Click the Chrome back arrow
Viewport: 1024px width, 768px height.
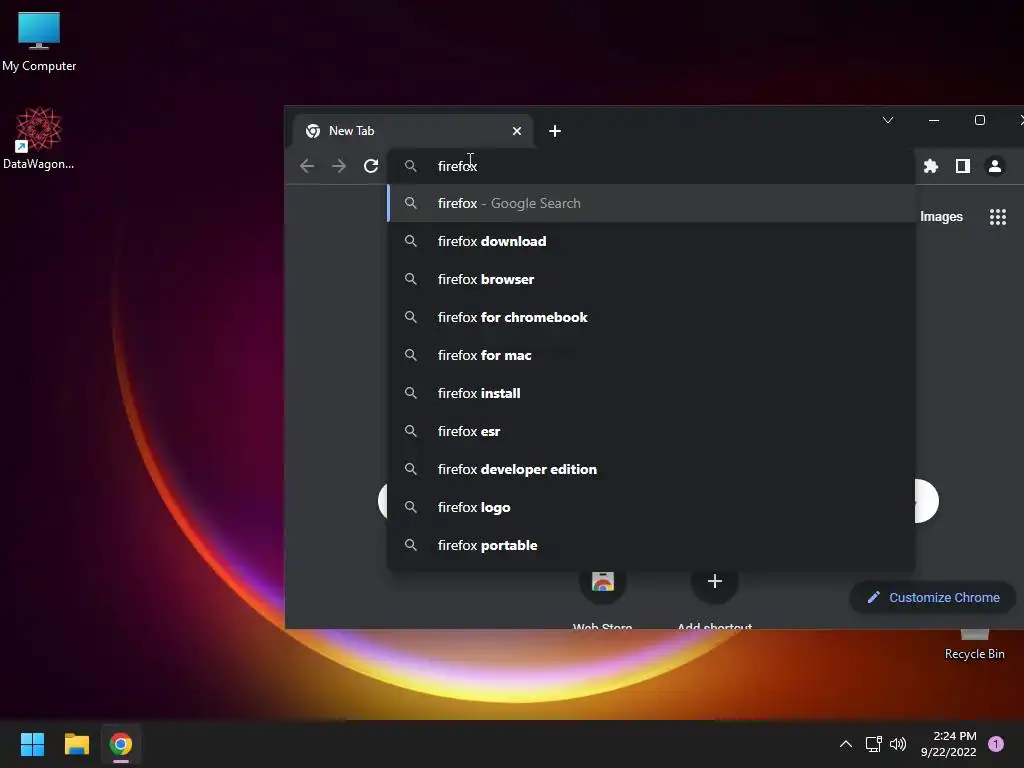307,166
